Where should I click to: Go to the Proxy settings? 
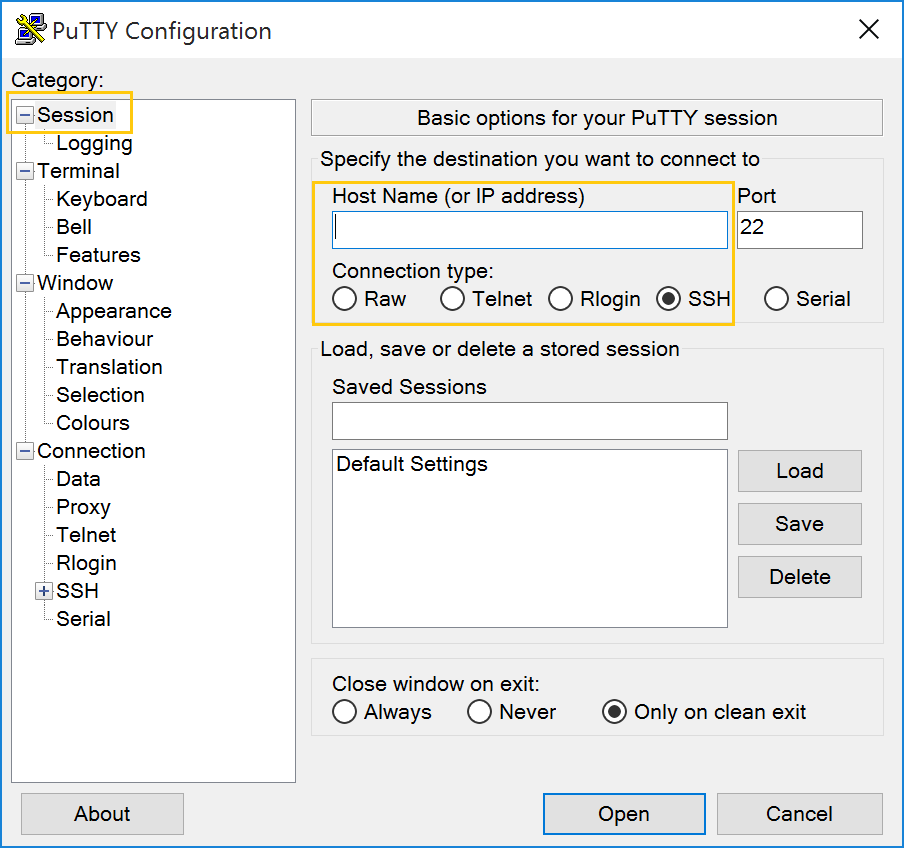pos(84,507)
